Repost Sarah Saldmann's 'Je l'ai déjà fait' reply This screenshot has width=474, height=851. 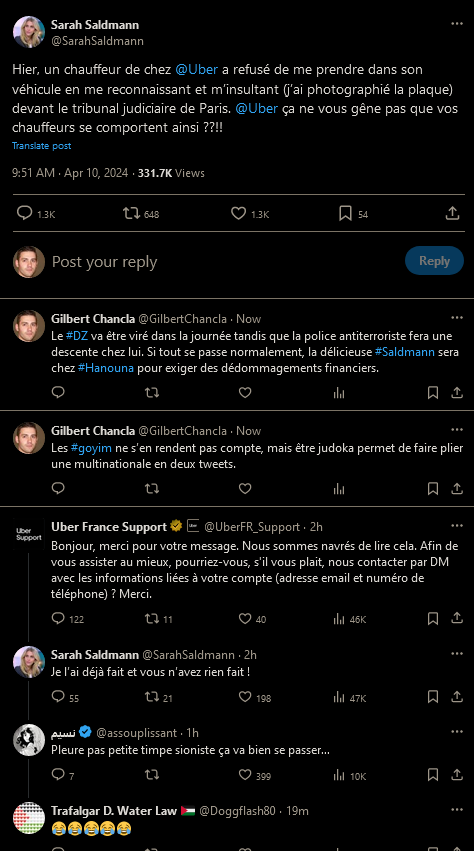[x=152, y=696]
